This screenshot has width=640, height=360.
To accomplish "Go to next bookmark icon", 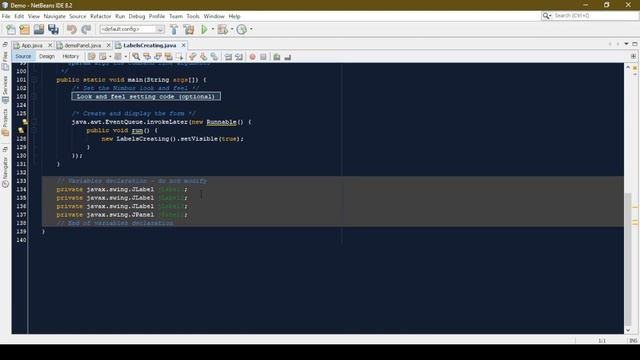I will [x=203, y=57].
